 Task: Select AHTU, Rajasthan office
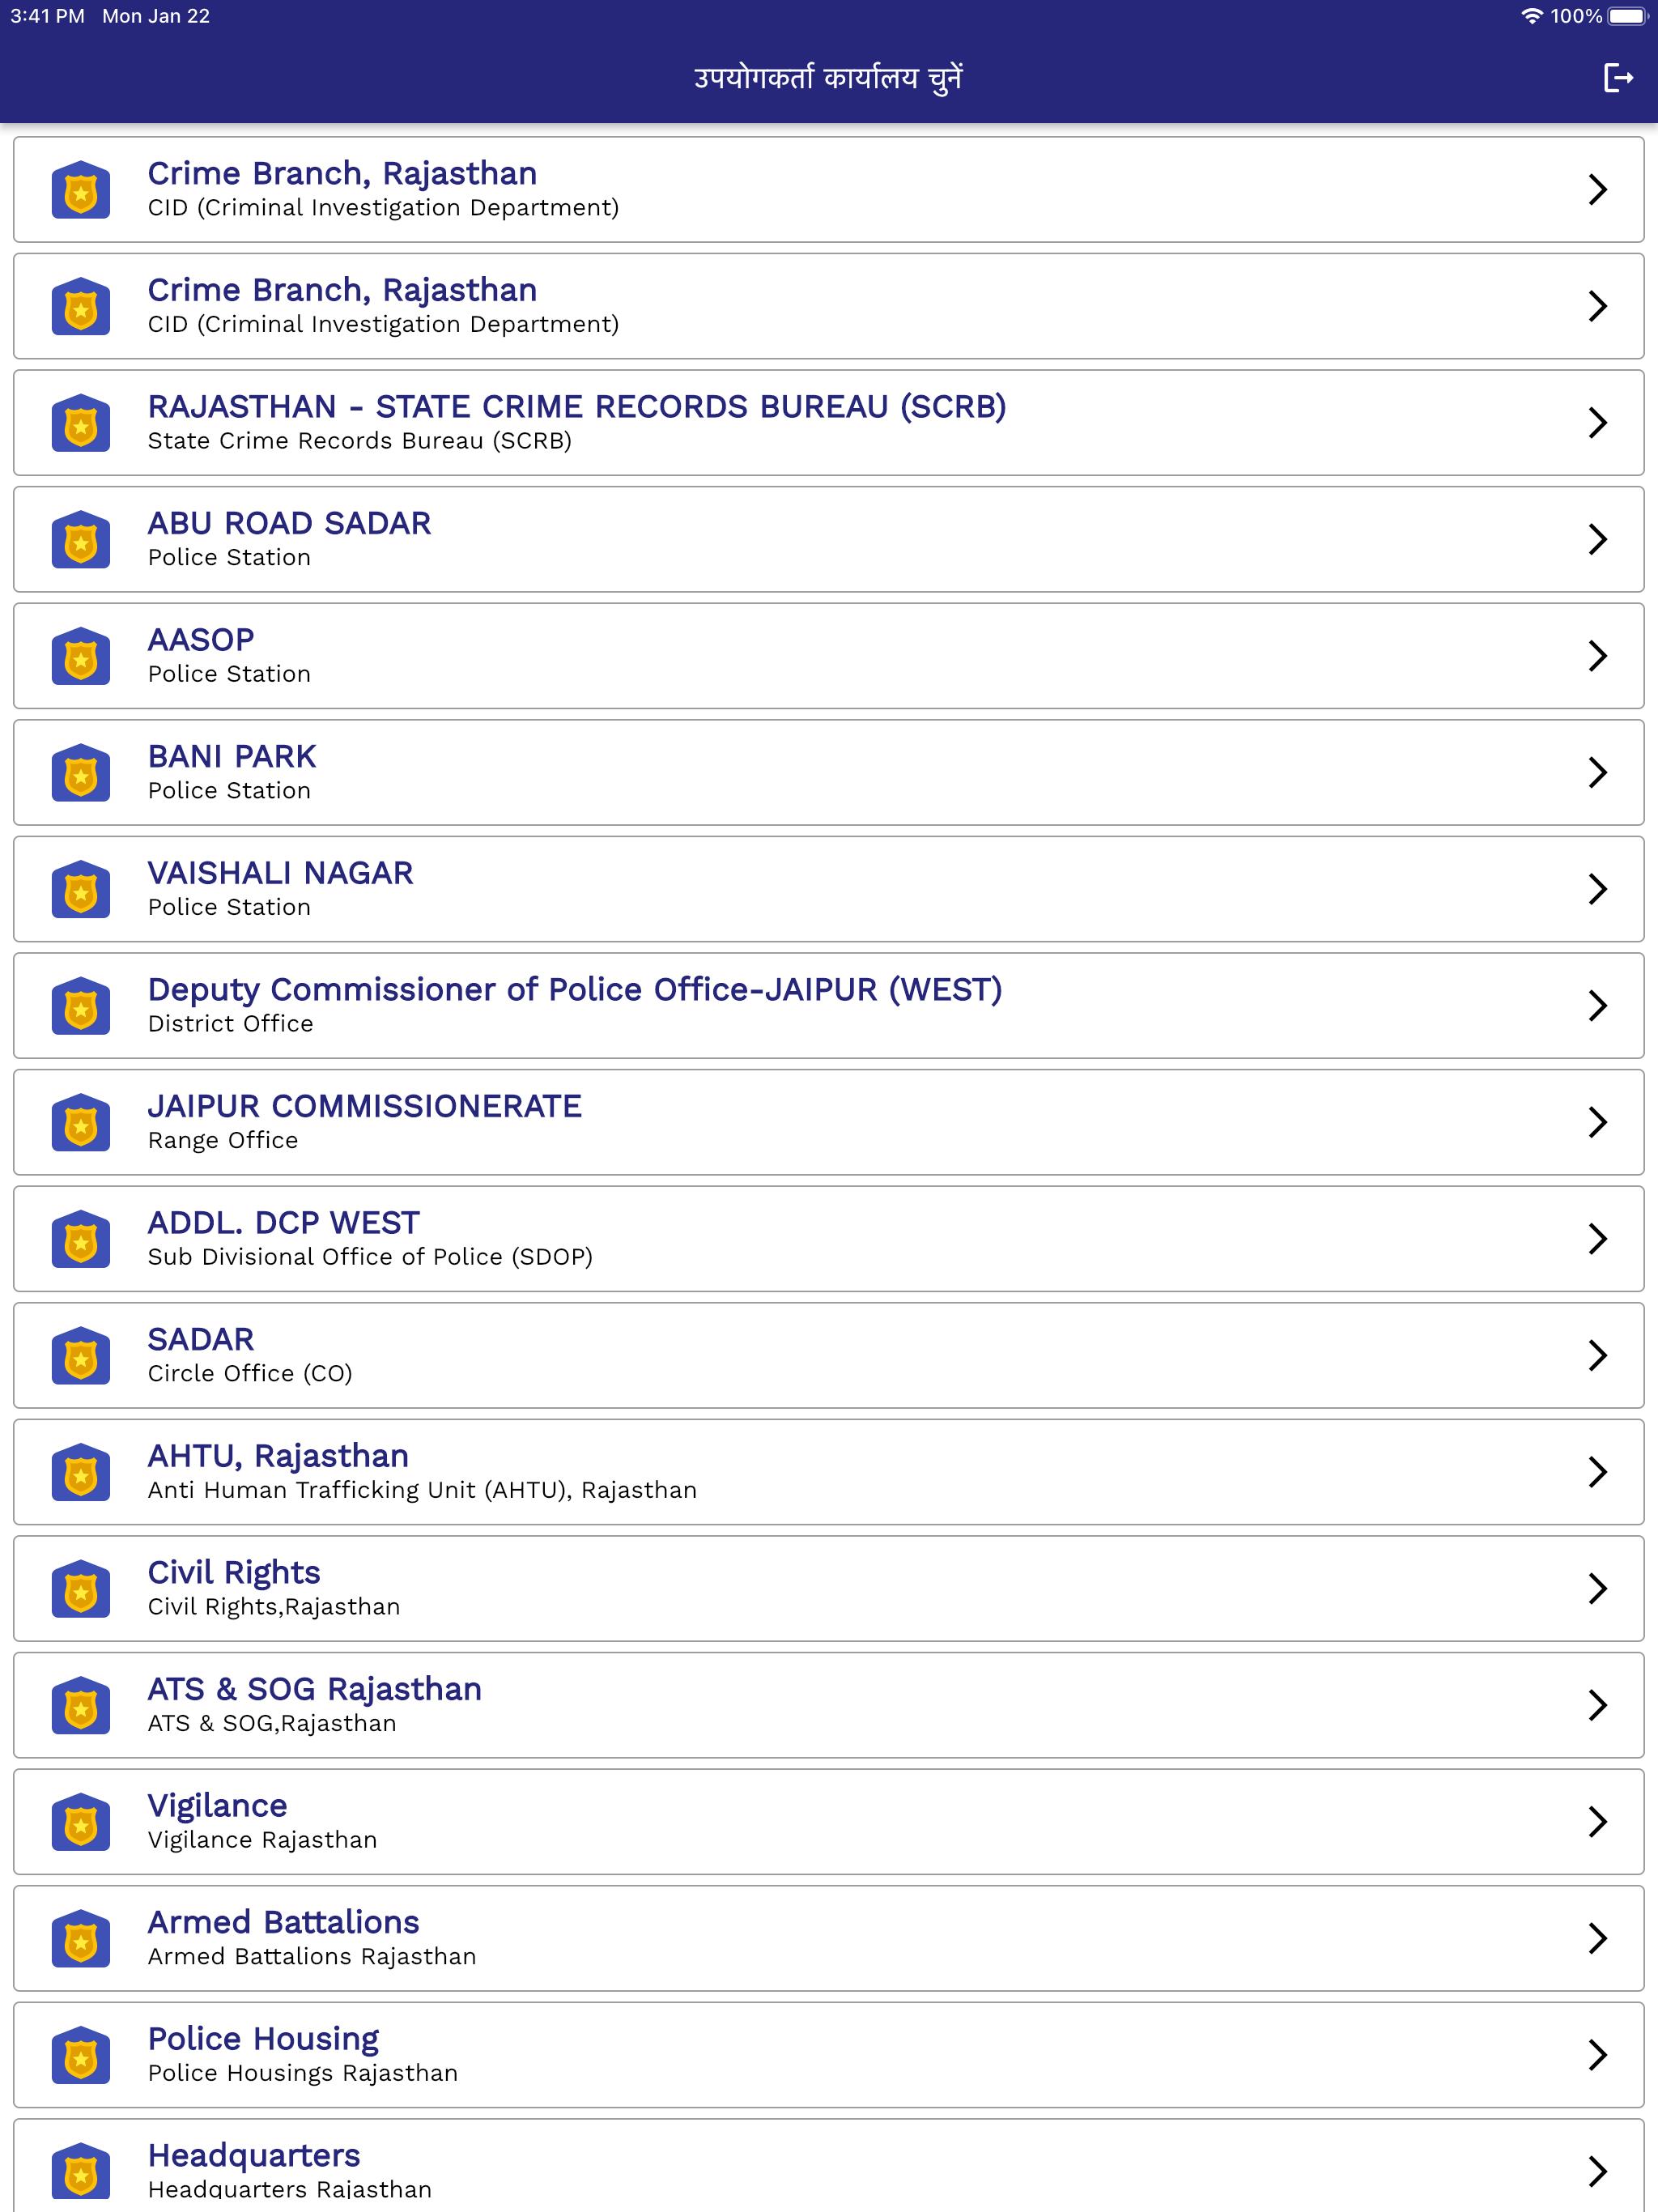click(x=829, y=1472)
